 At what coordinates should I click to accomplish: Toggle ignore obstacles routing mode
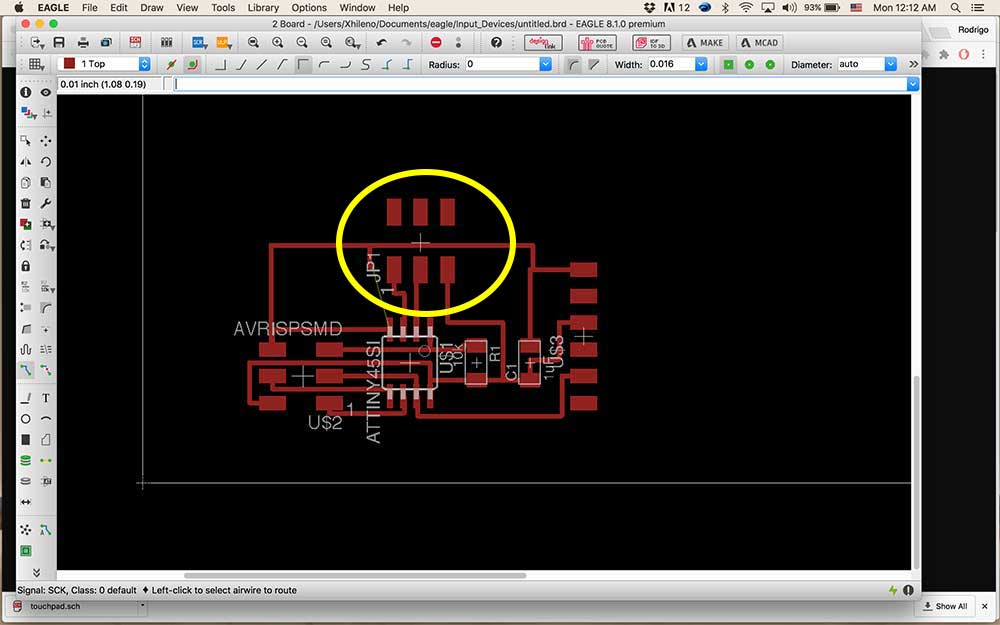point(171,64)
